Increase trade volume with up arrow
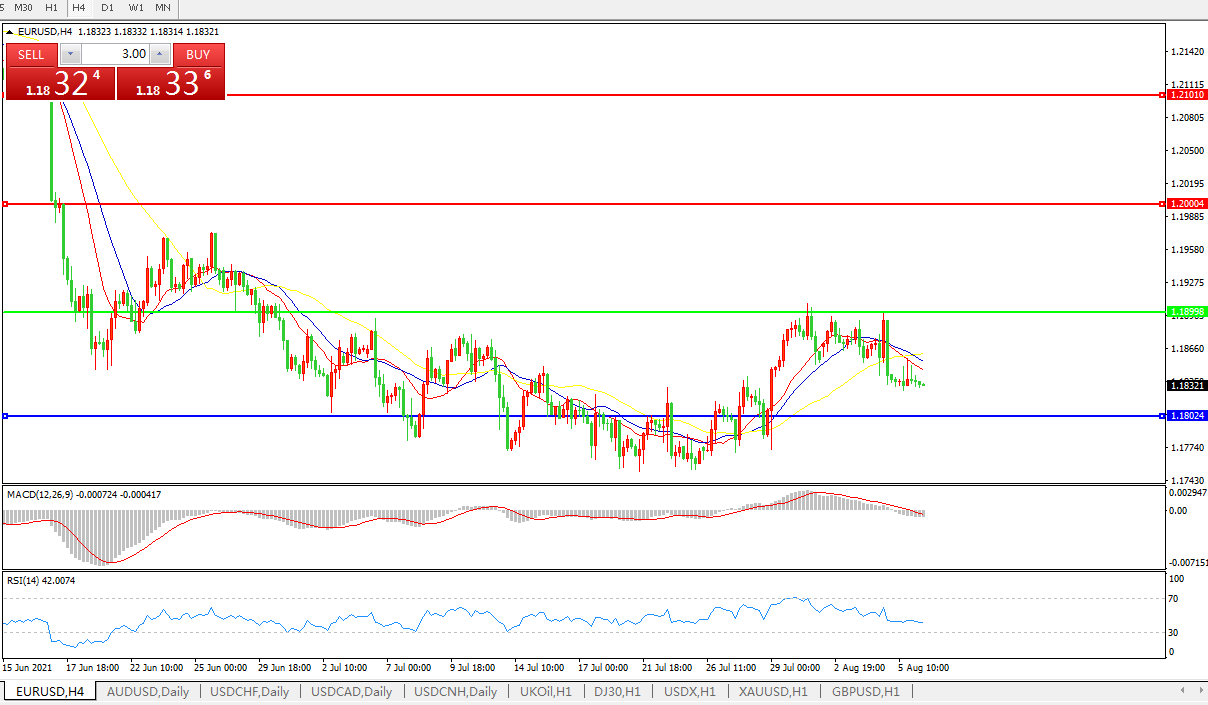1208x705 pixels. click(160, 54)
